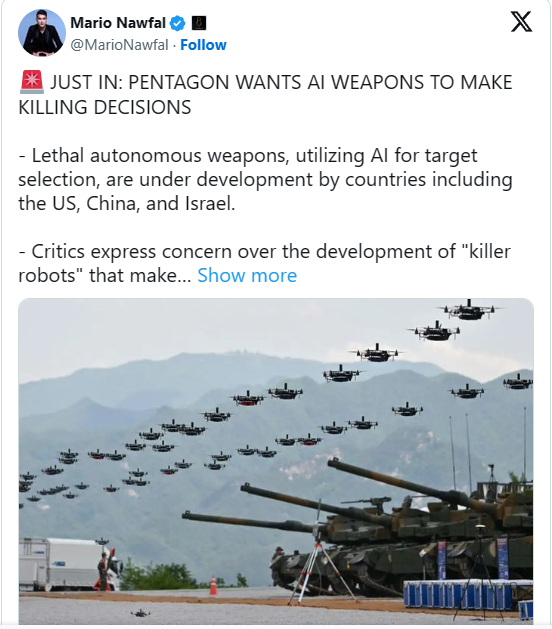Click the orange traffic cone in photo
552x629 pixels.
(x=213, y=585)
